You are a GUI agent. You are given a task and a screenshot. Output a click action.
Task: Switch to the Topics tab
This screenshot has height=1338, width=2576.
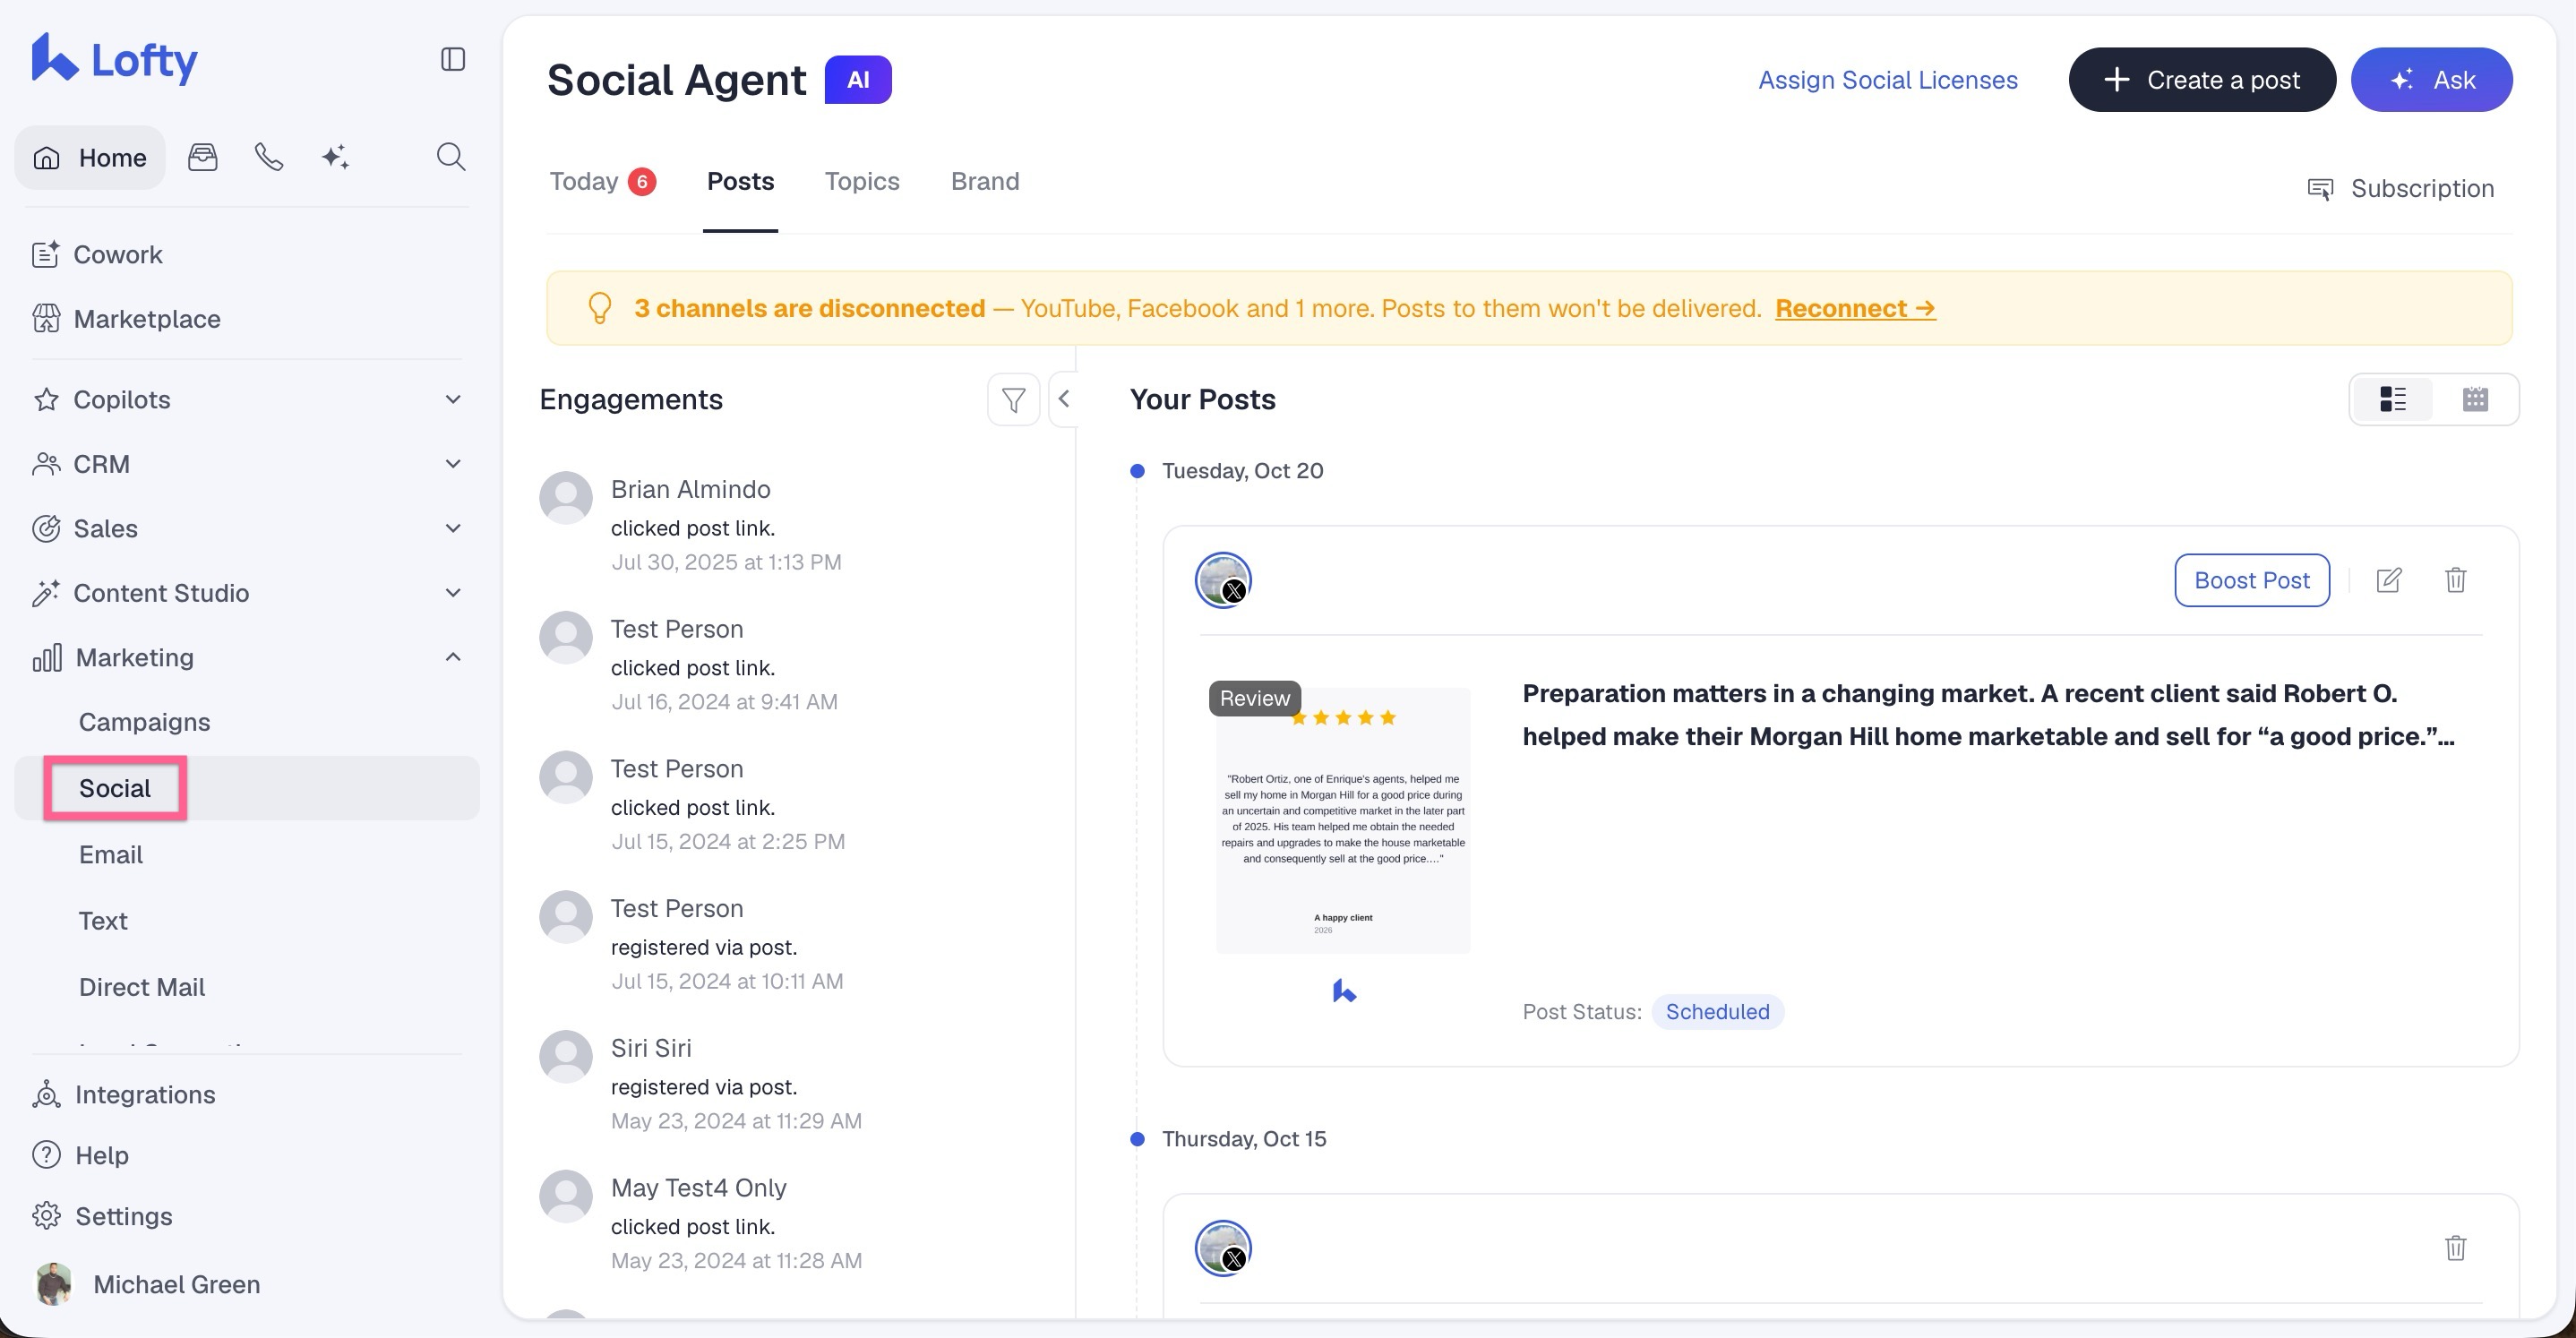(862, 181)
